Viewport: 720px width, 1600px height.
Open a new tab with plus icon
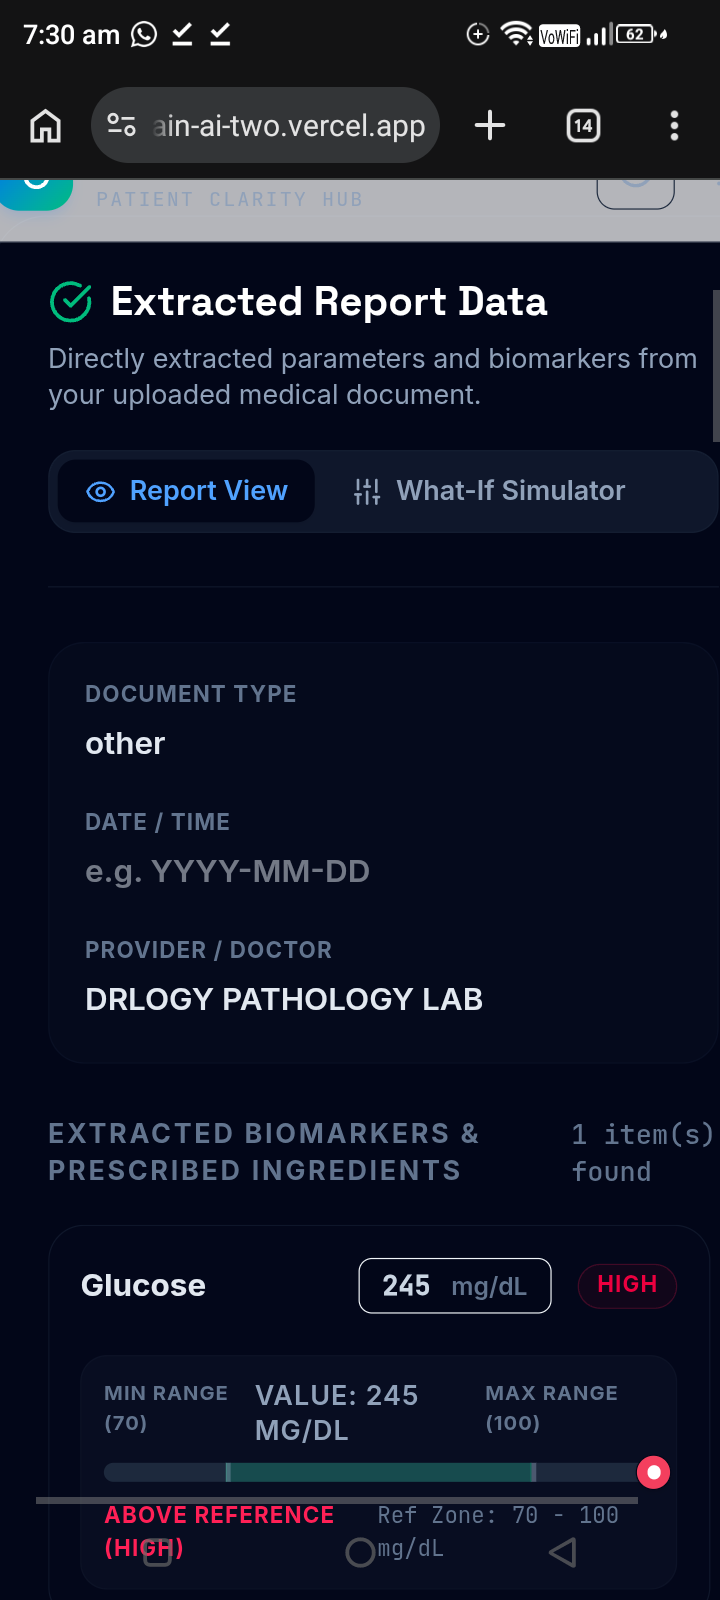pos(490,125)
